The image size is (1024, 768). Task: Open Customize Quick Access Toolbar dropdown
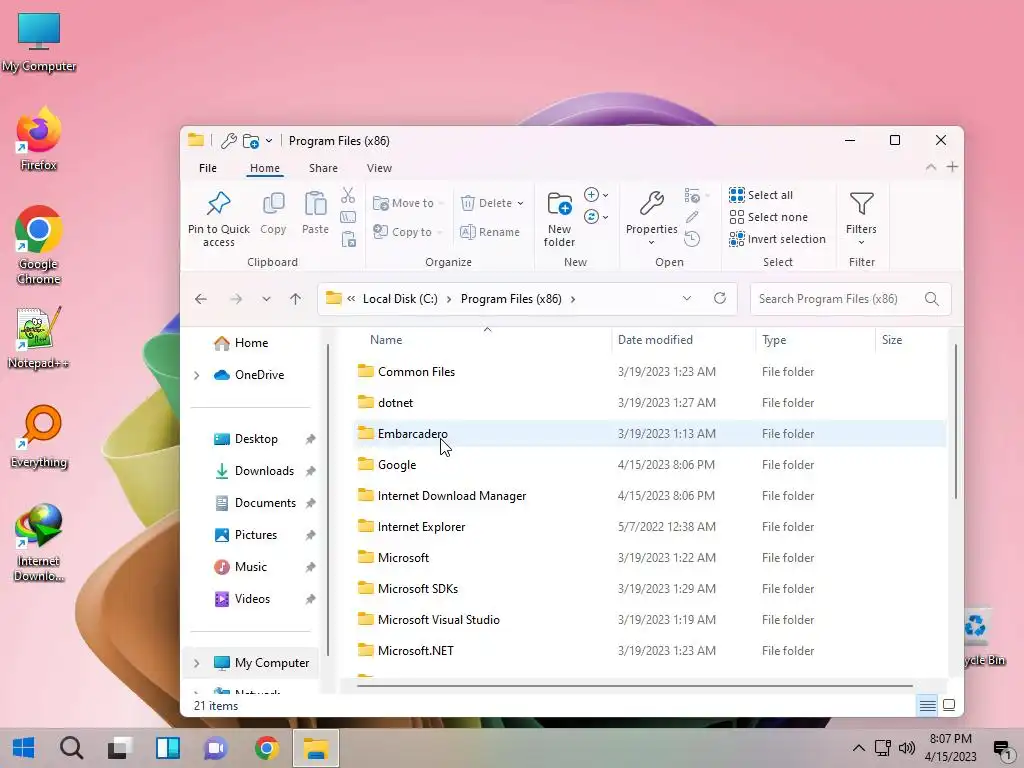(x=268, y=140)
